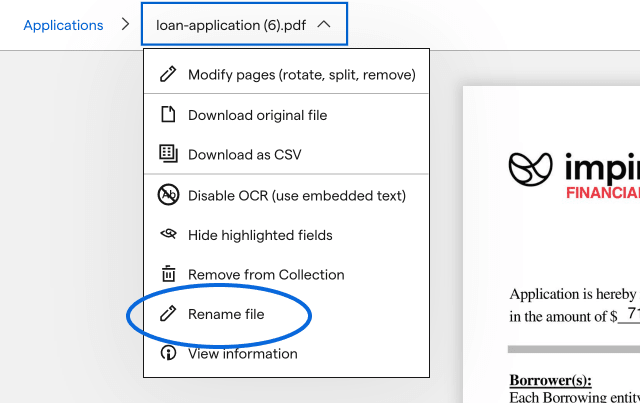Click the chevron arrow beside the file name
Viewport: 640px width, 403px height.
coord(324,24)
